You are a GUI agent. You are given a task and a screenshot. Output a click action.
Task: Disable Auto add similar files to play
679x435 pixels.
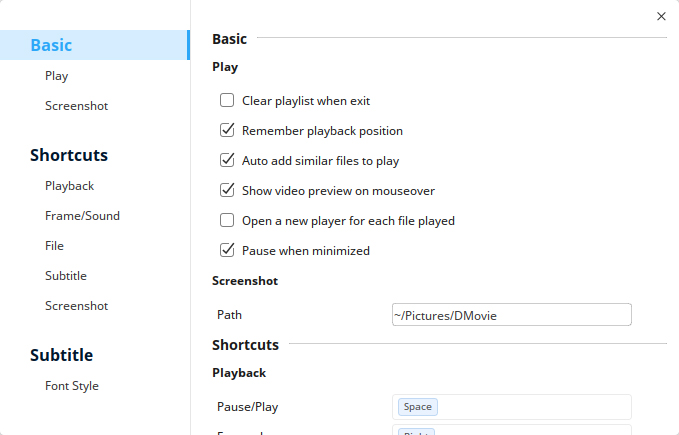(x=227, y=161)
